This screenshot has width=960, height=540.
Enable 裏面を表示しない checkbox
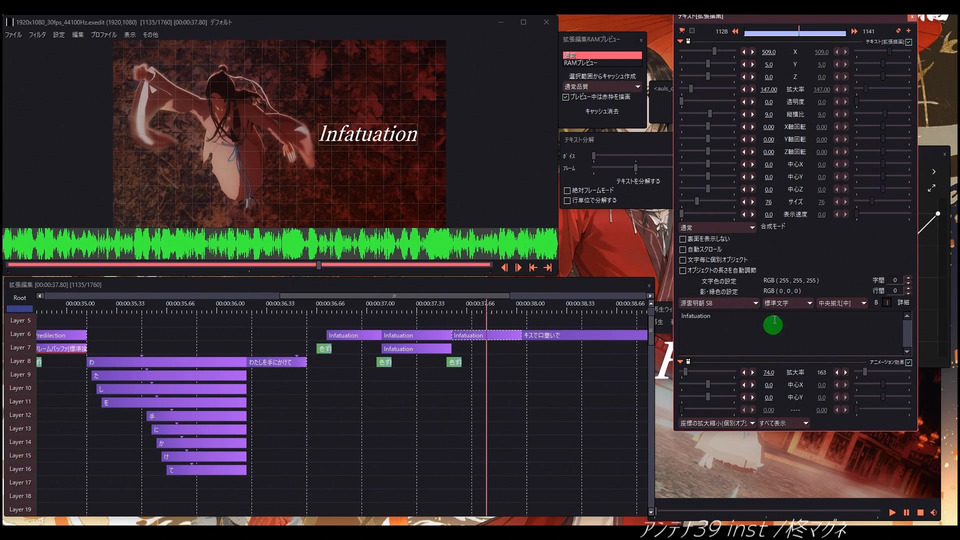(x=683, y=239)
